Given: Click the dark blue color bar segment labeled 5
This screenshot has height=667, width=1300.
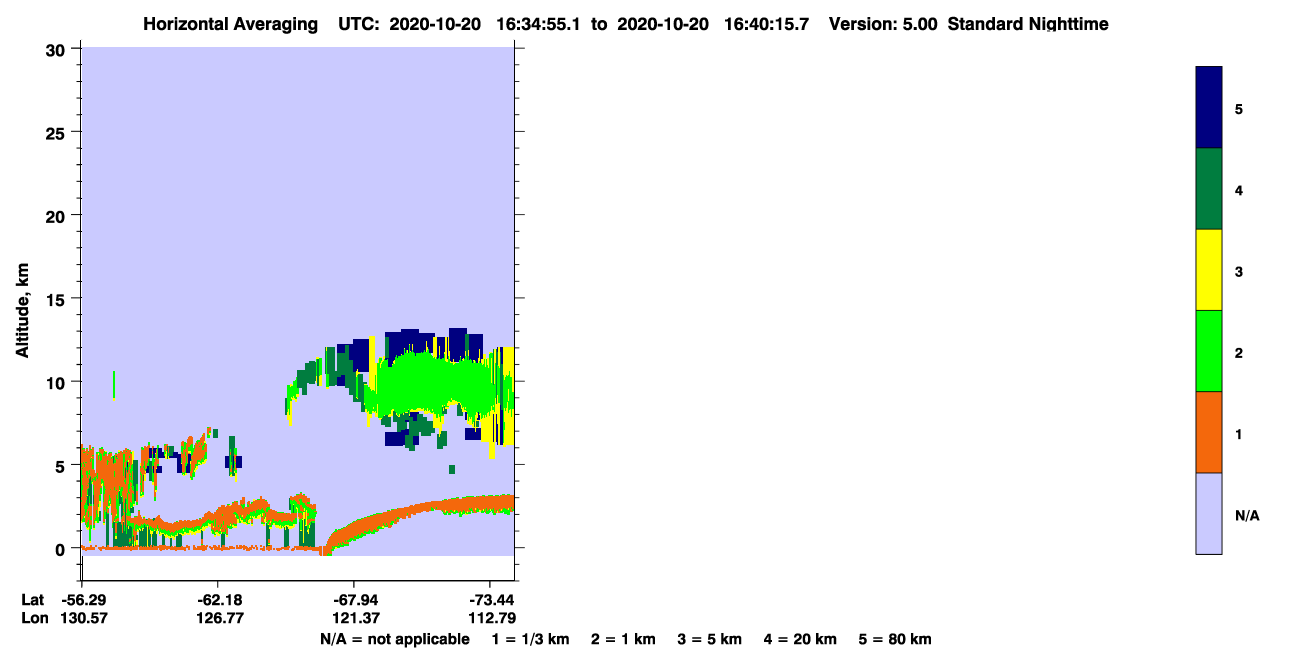Looking at the screenshot, I should [x=1209, y=108].
